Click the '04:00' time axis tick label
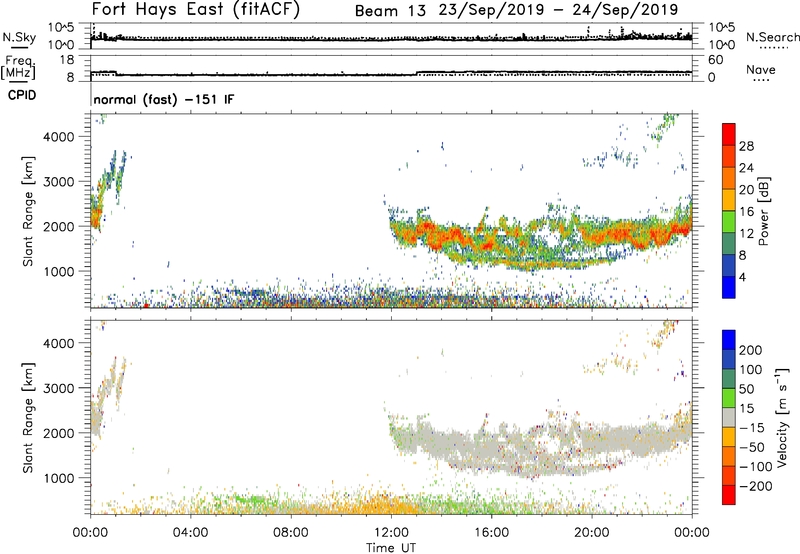The height and width of the screenshot is (554, 800). 190,533
